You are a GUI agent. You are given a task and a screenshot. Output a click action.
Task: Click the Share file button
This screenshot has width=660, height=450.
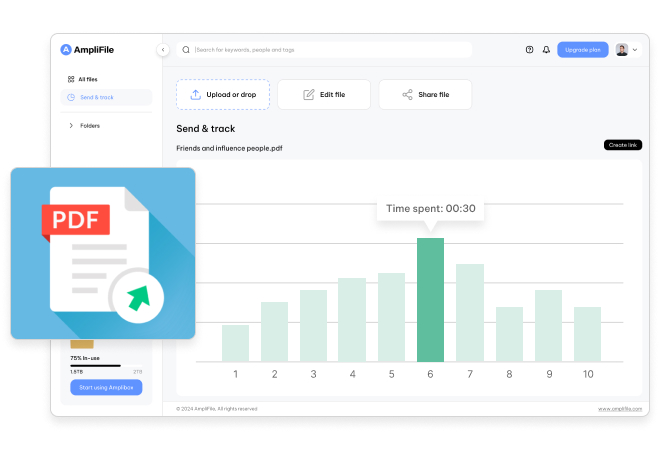425,95
